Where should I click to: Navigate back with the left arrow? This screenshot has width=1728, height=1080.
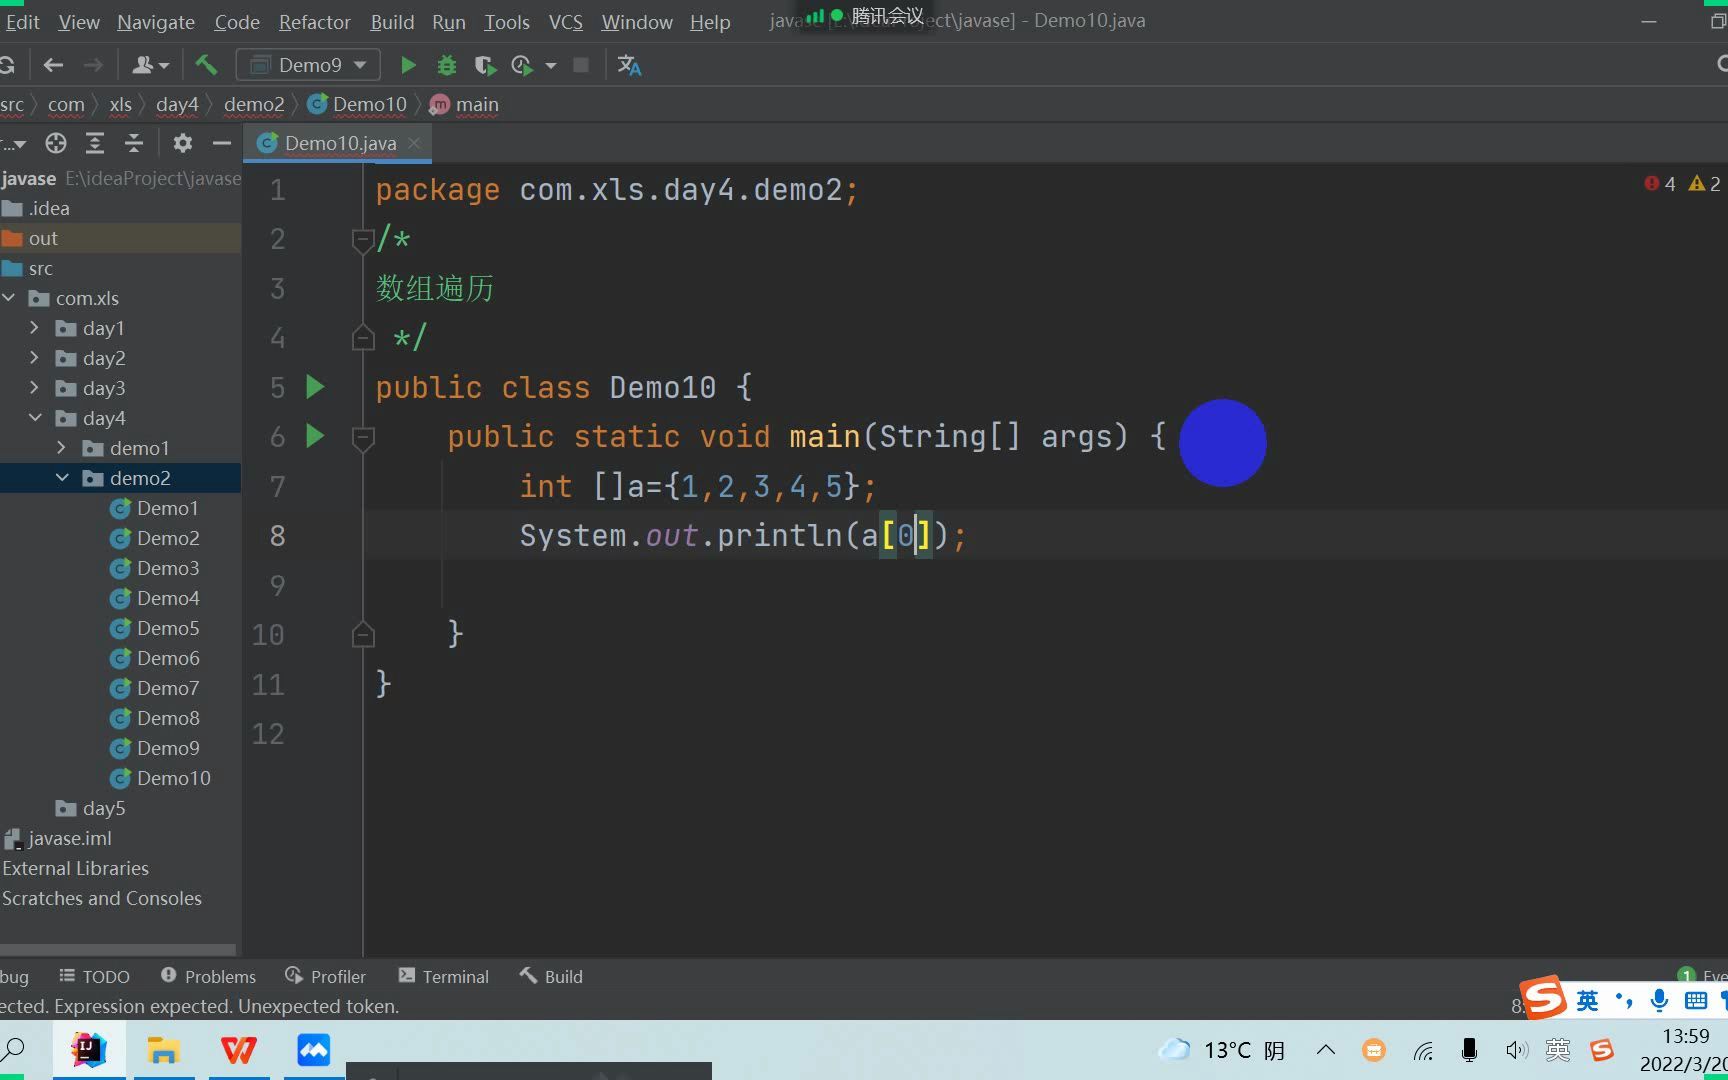point(53,65)
